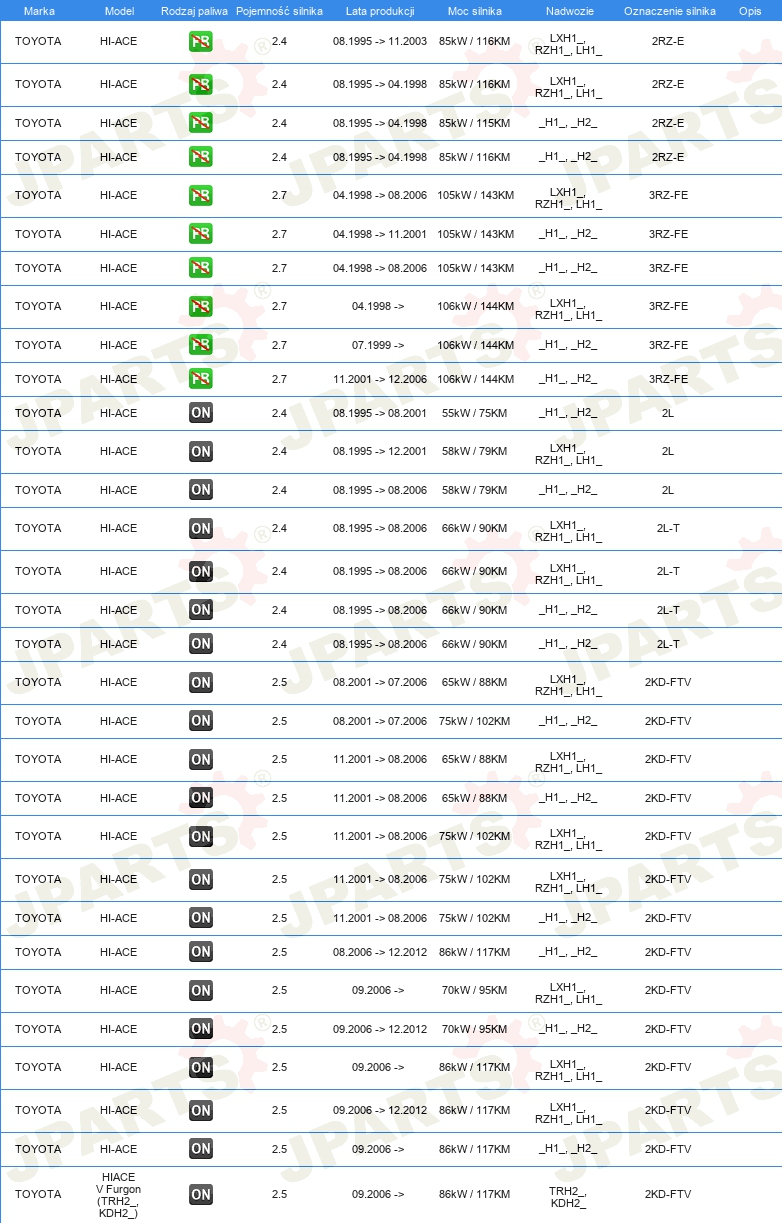
Task: Select the 3RZ-FE engine code in the 07.1999 -> row
Action: coord(668,345)
